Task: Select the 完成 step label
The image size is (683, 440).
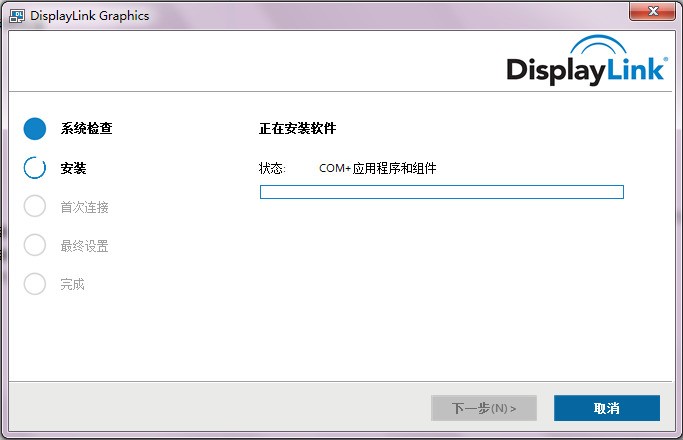Action: (x=72, y=284)
